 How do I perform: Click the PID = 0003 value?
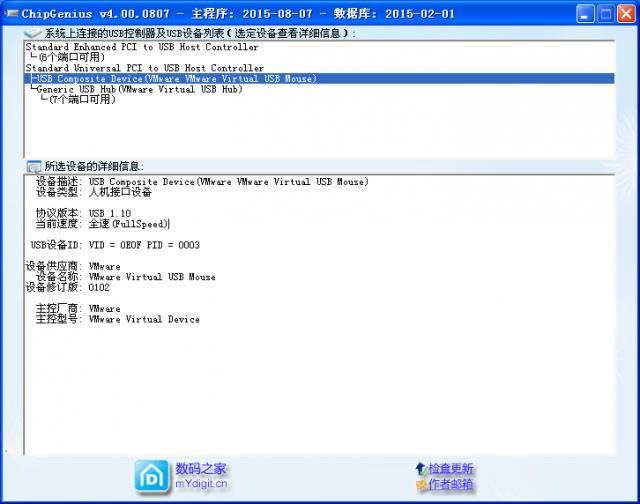pos(173,245)
